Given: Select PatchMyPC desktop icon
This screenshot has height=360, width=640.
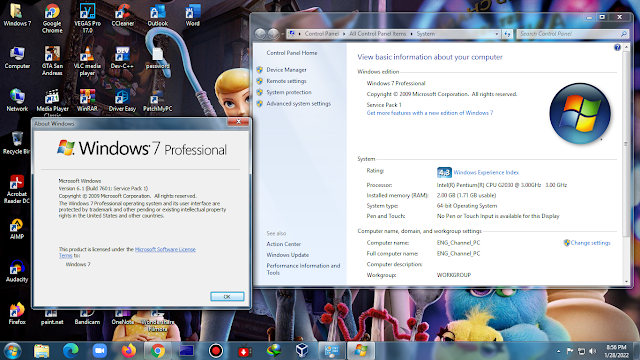Looking at the screenshot, I should pos(158,100).
